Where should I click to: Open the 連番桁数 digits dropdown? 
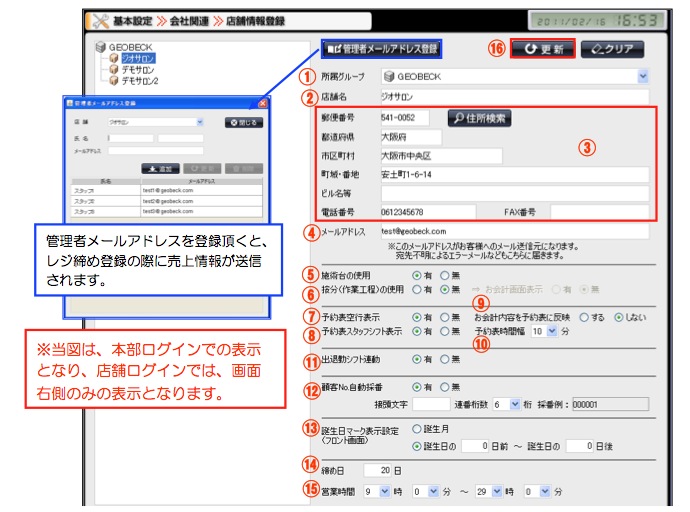[515, 404]
